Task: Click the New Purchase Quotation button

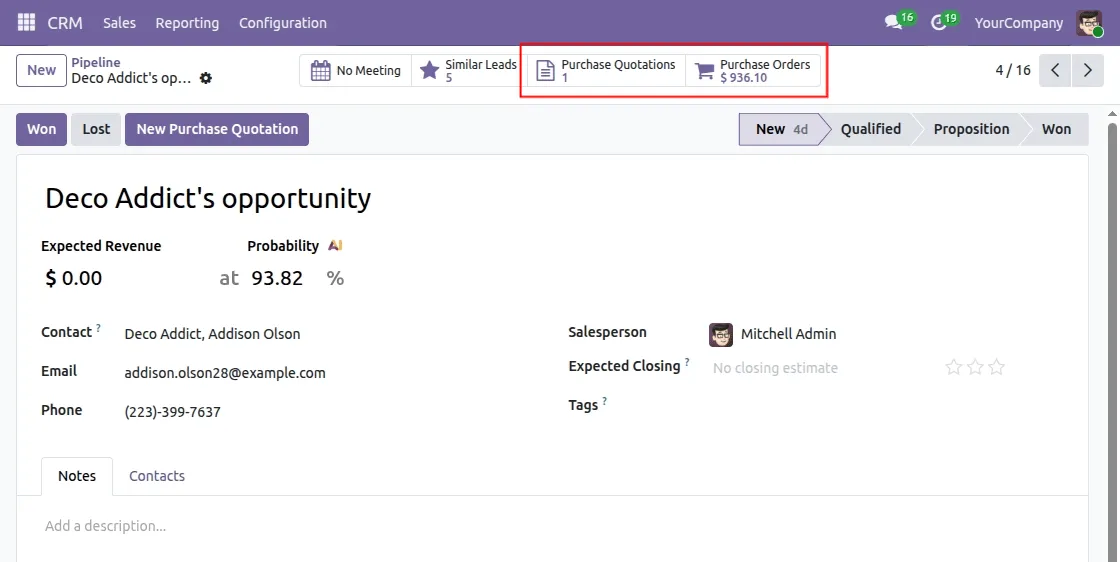Action: (217, 129)
